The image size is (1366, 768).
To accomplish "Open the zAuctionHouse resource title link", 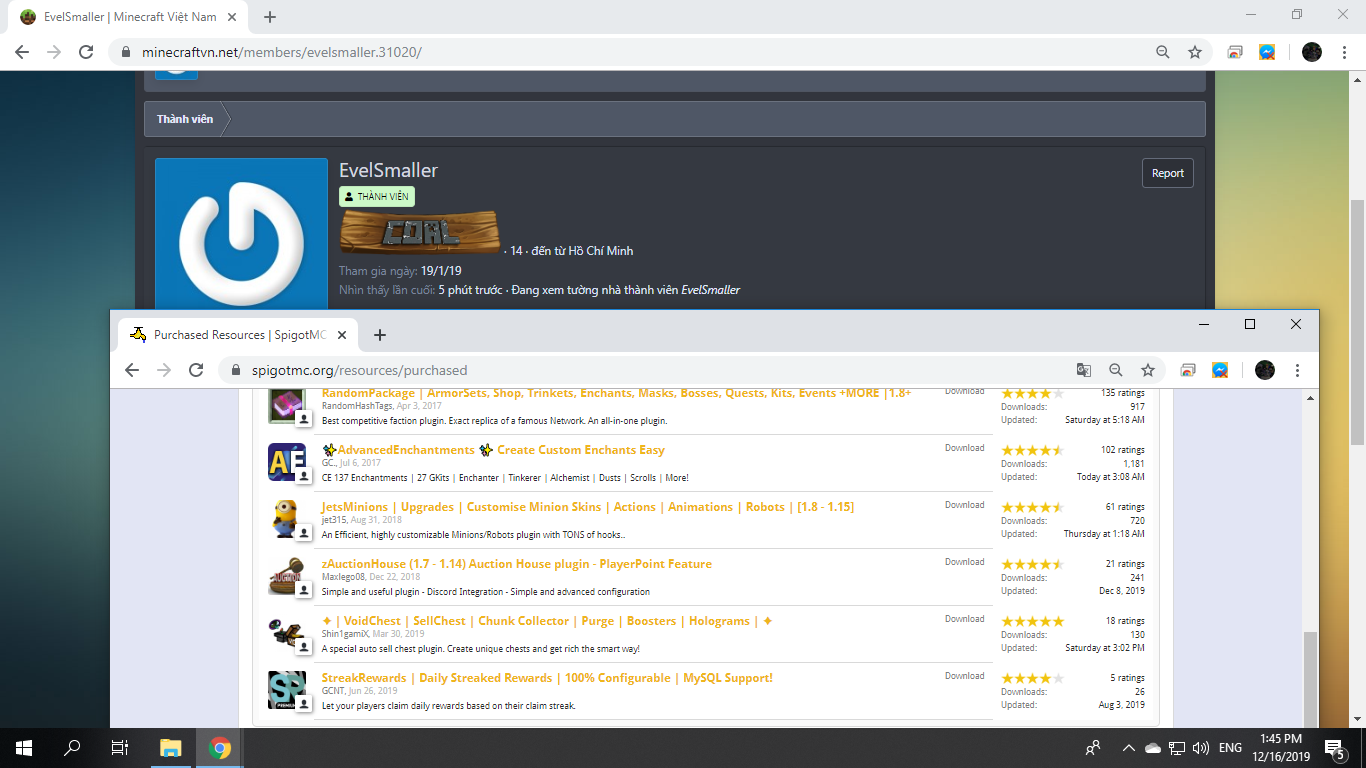I will pyautogui.click(x=517, y=564).
